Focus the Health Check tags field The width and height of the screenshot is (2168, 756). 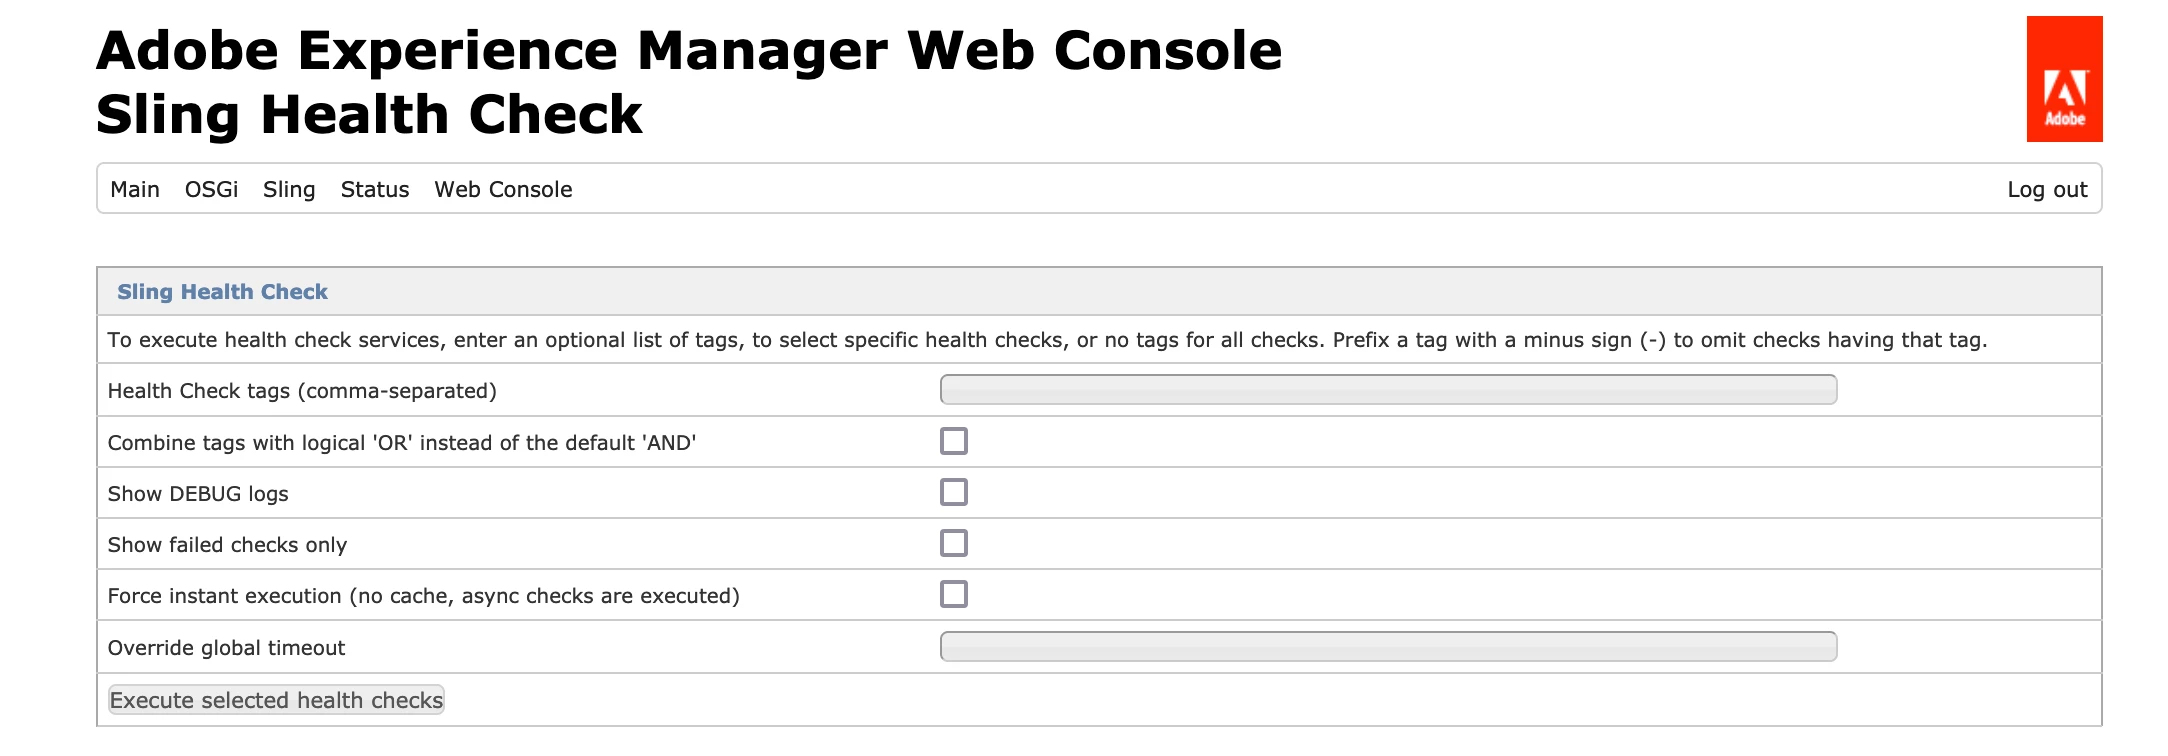[x=1388, y=390]
